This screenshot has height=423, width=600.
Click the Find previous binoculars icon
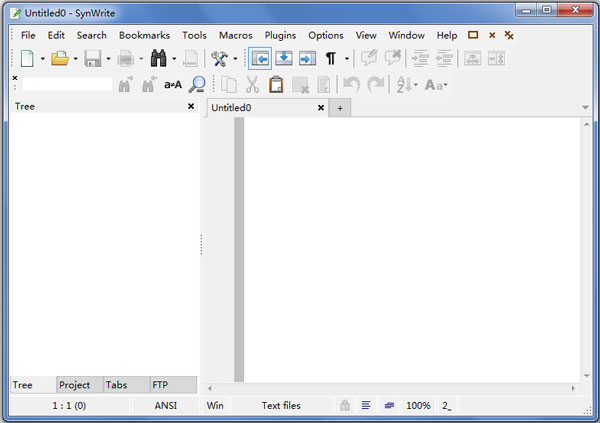[149, 85]
